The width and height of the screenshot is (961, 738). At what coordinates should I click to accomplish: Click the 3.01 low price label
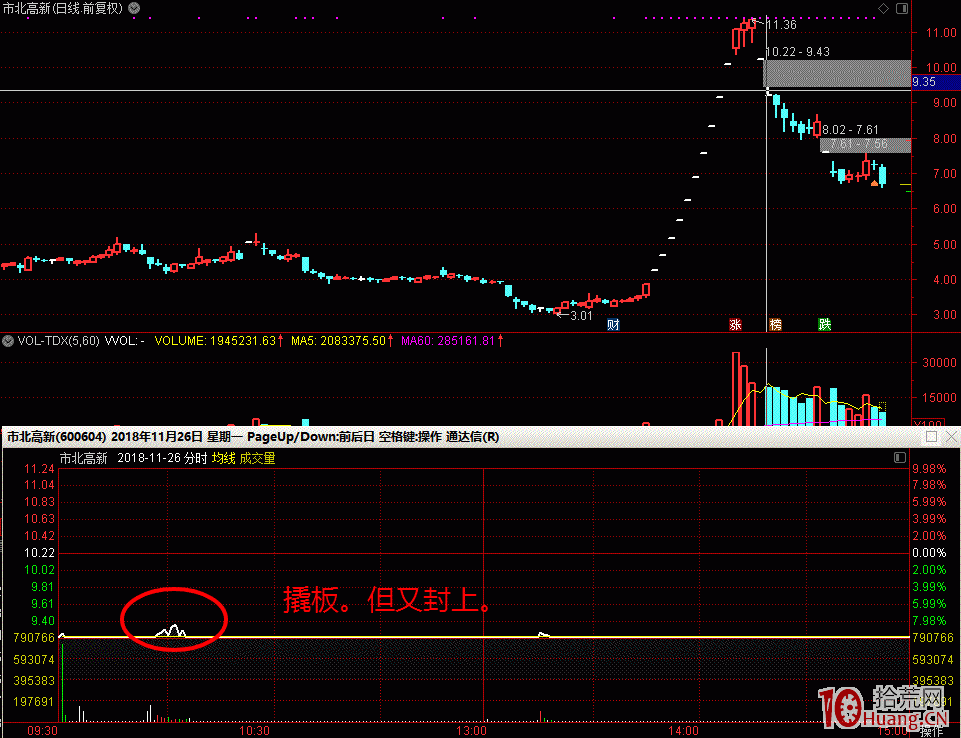coord(581,316)
